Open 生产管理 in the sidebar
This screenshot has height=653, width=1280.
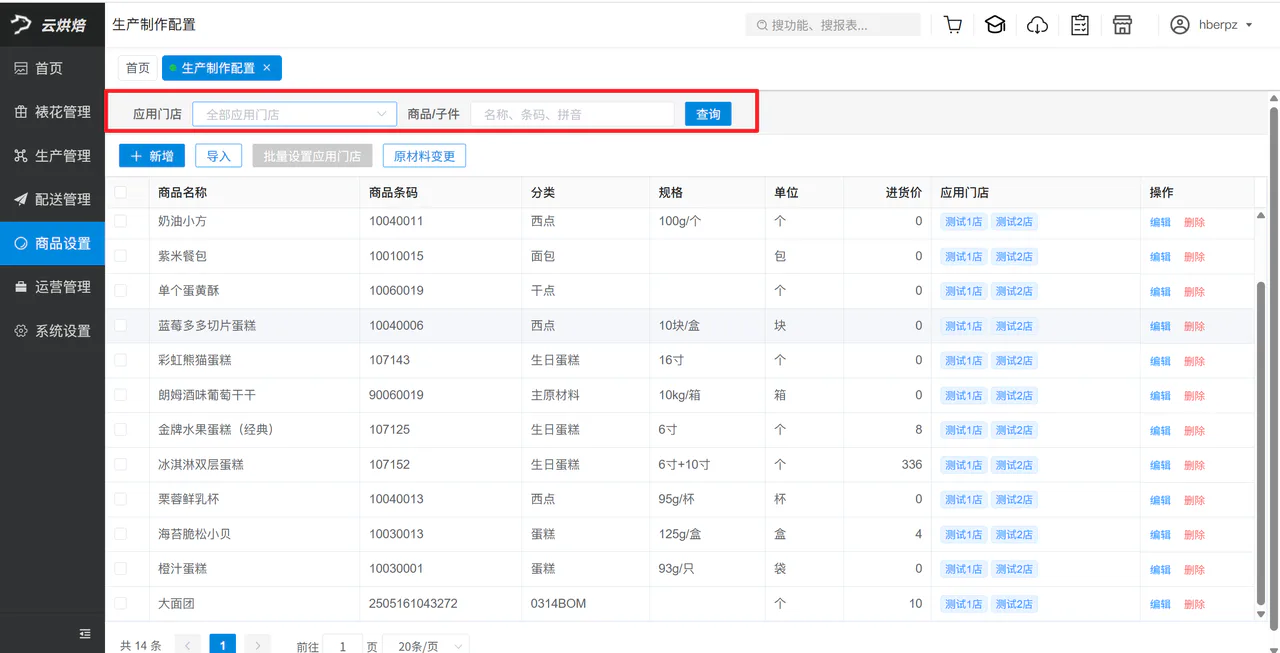pyautogui.click(x=52, y=156)
